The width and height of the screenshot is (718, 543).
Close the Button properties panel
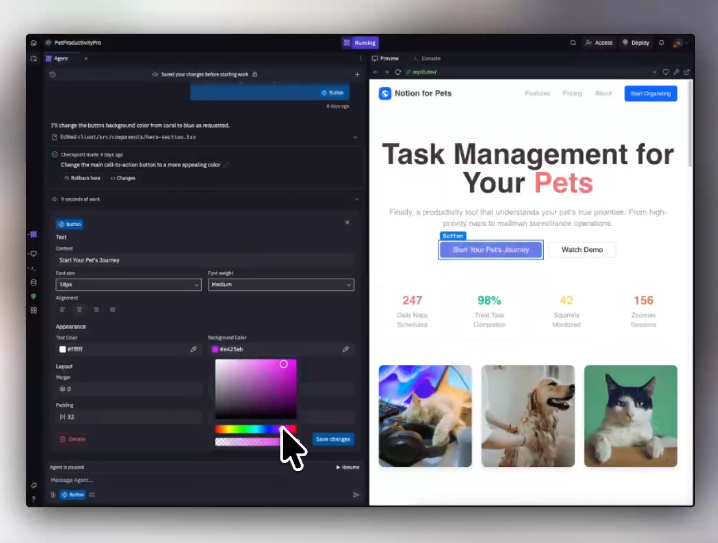pos(347,223)
